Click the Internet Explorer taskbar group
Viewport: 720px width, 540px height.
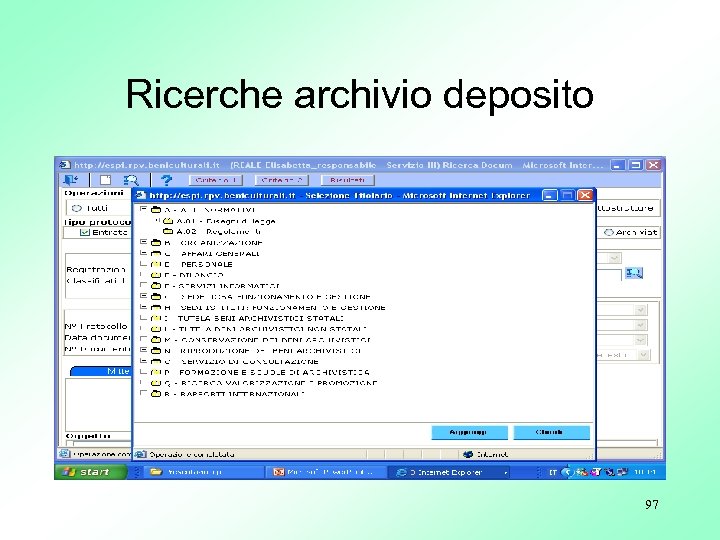[450, 472]
